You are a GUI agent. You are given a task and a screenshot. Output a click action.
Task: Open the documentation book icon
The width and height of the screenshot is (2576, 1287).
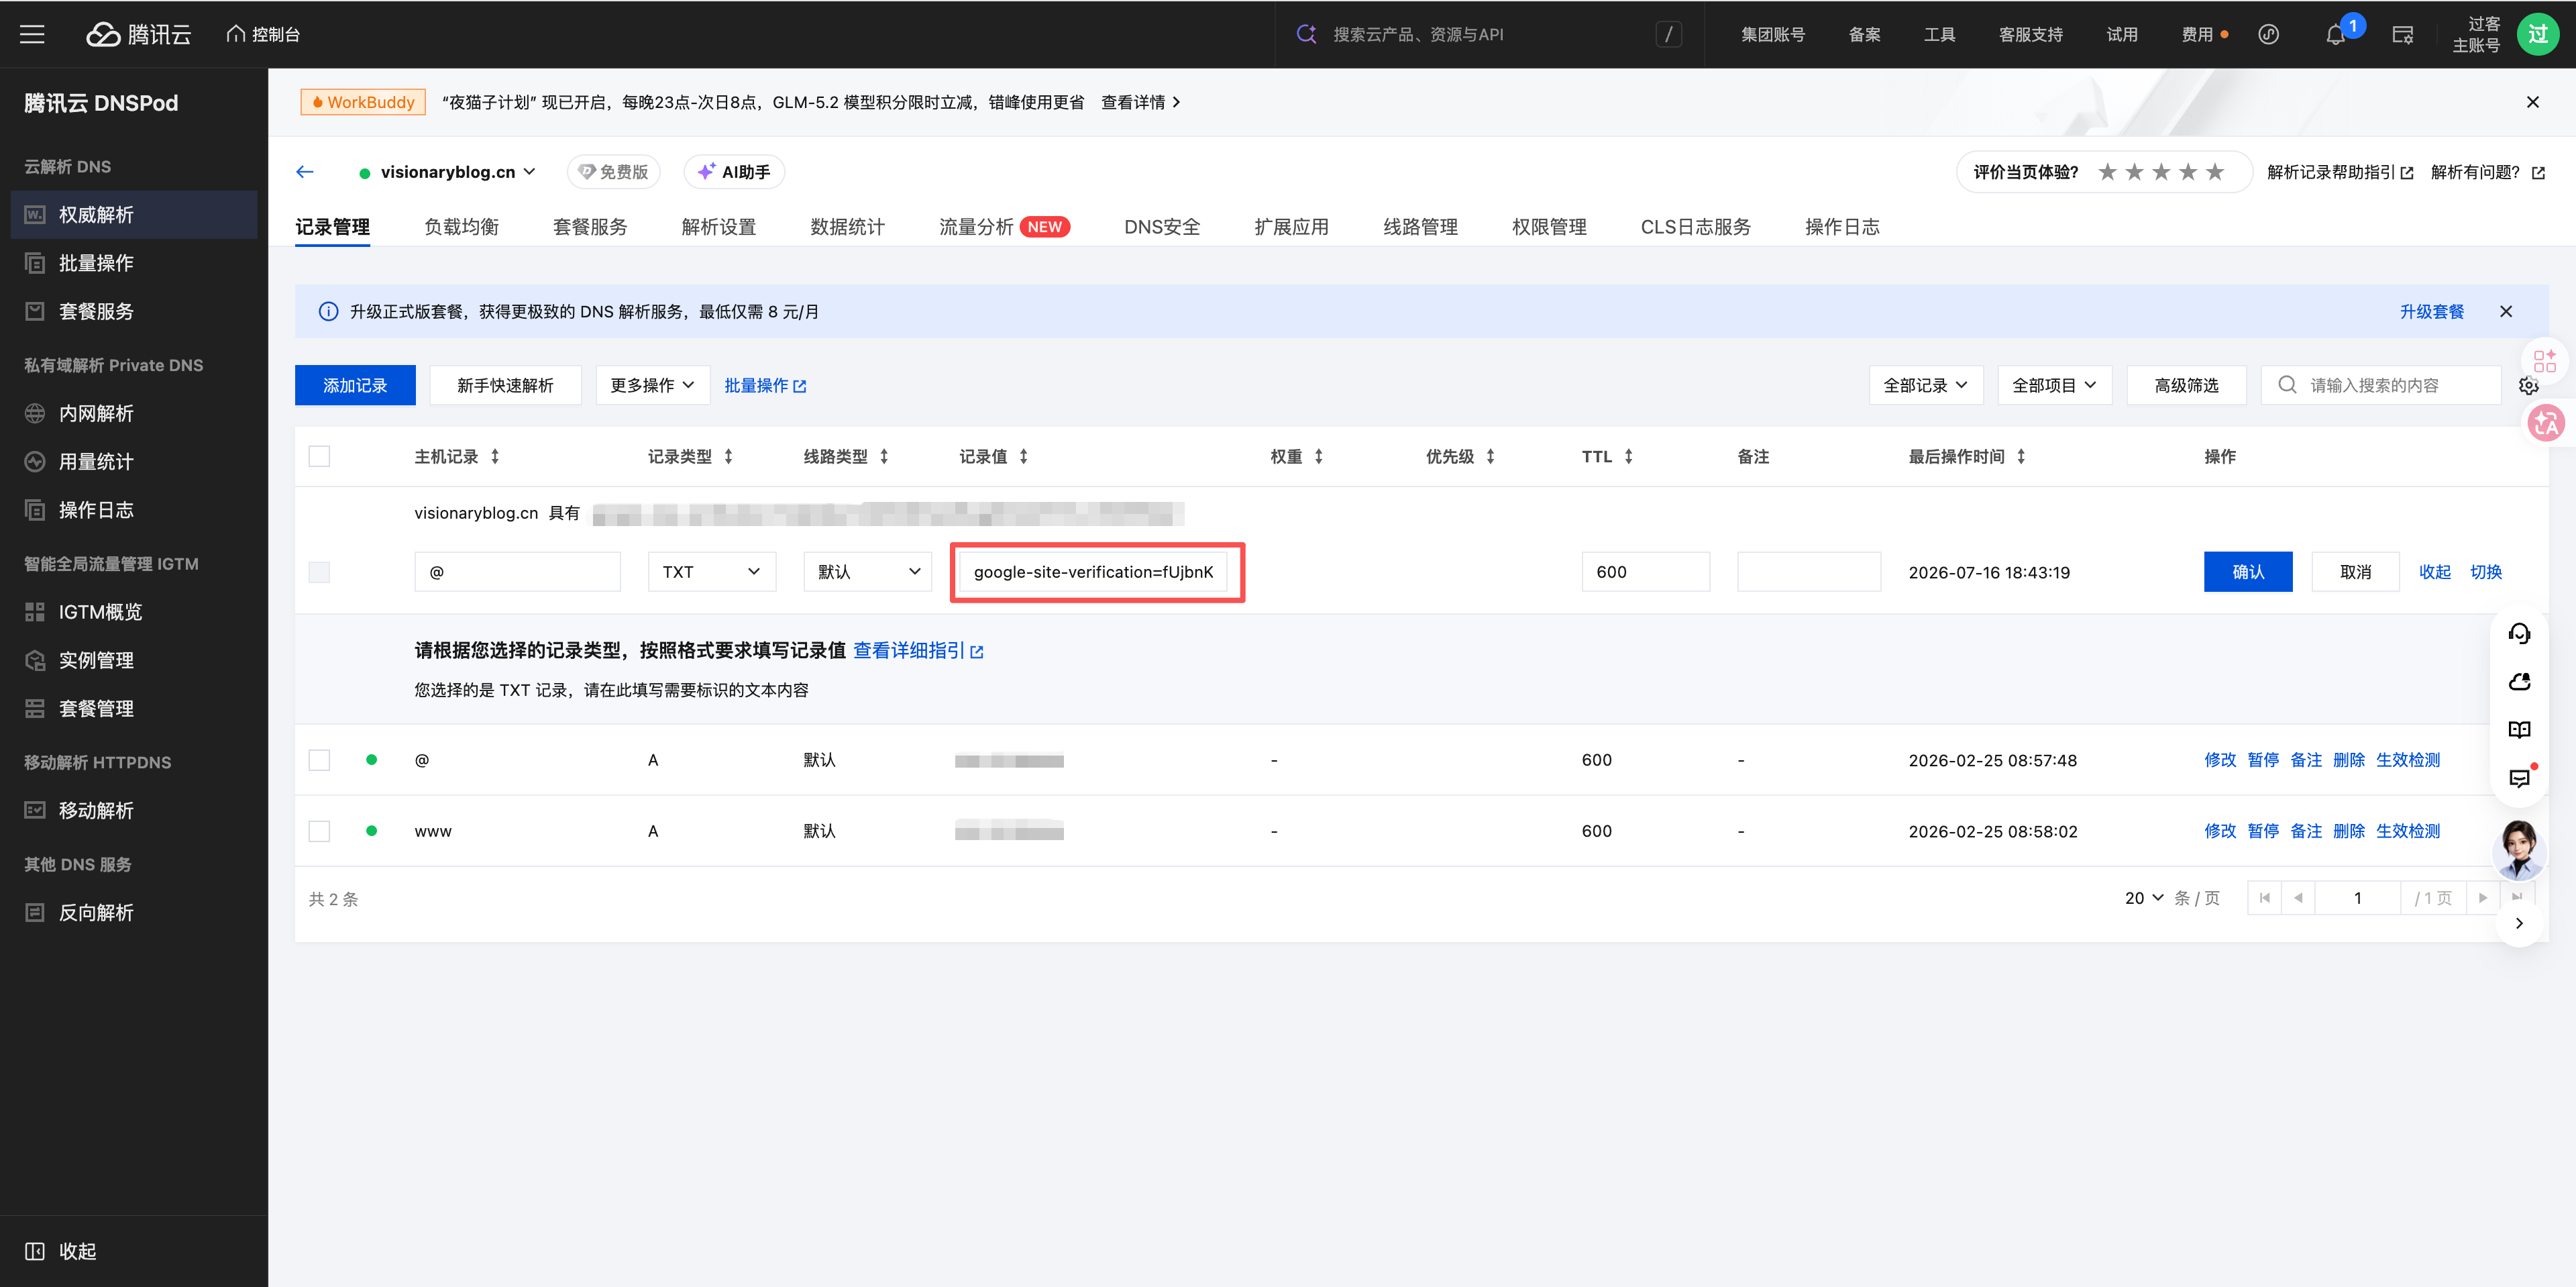(2519, 730)
